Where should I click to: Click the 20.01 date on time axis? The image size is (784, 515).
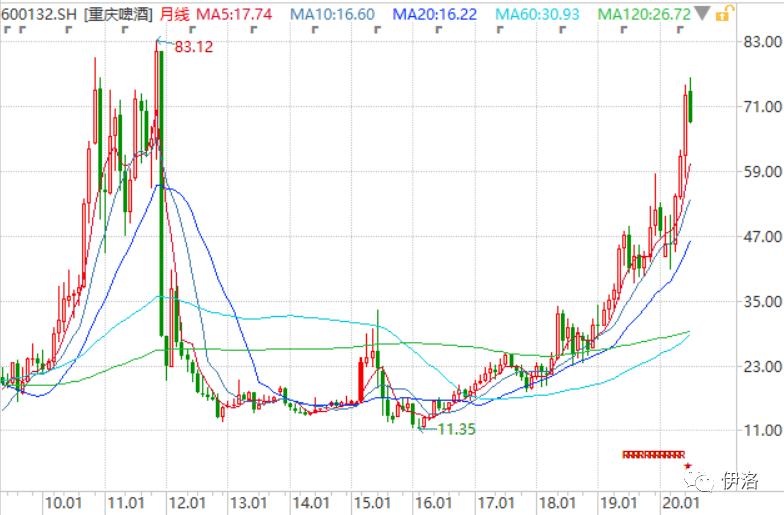(679, 501)
